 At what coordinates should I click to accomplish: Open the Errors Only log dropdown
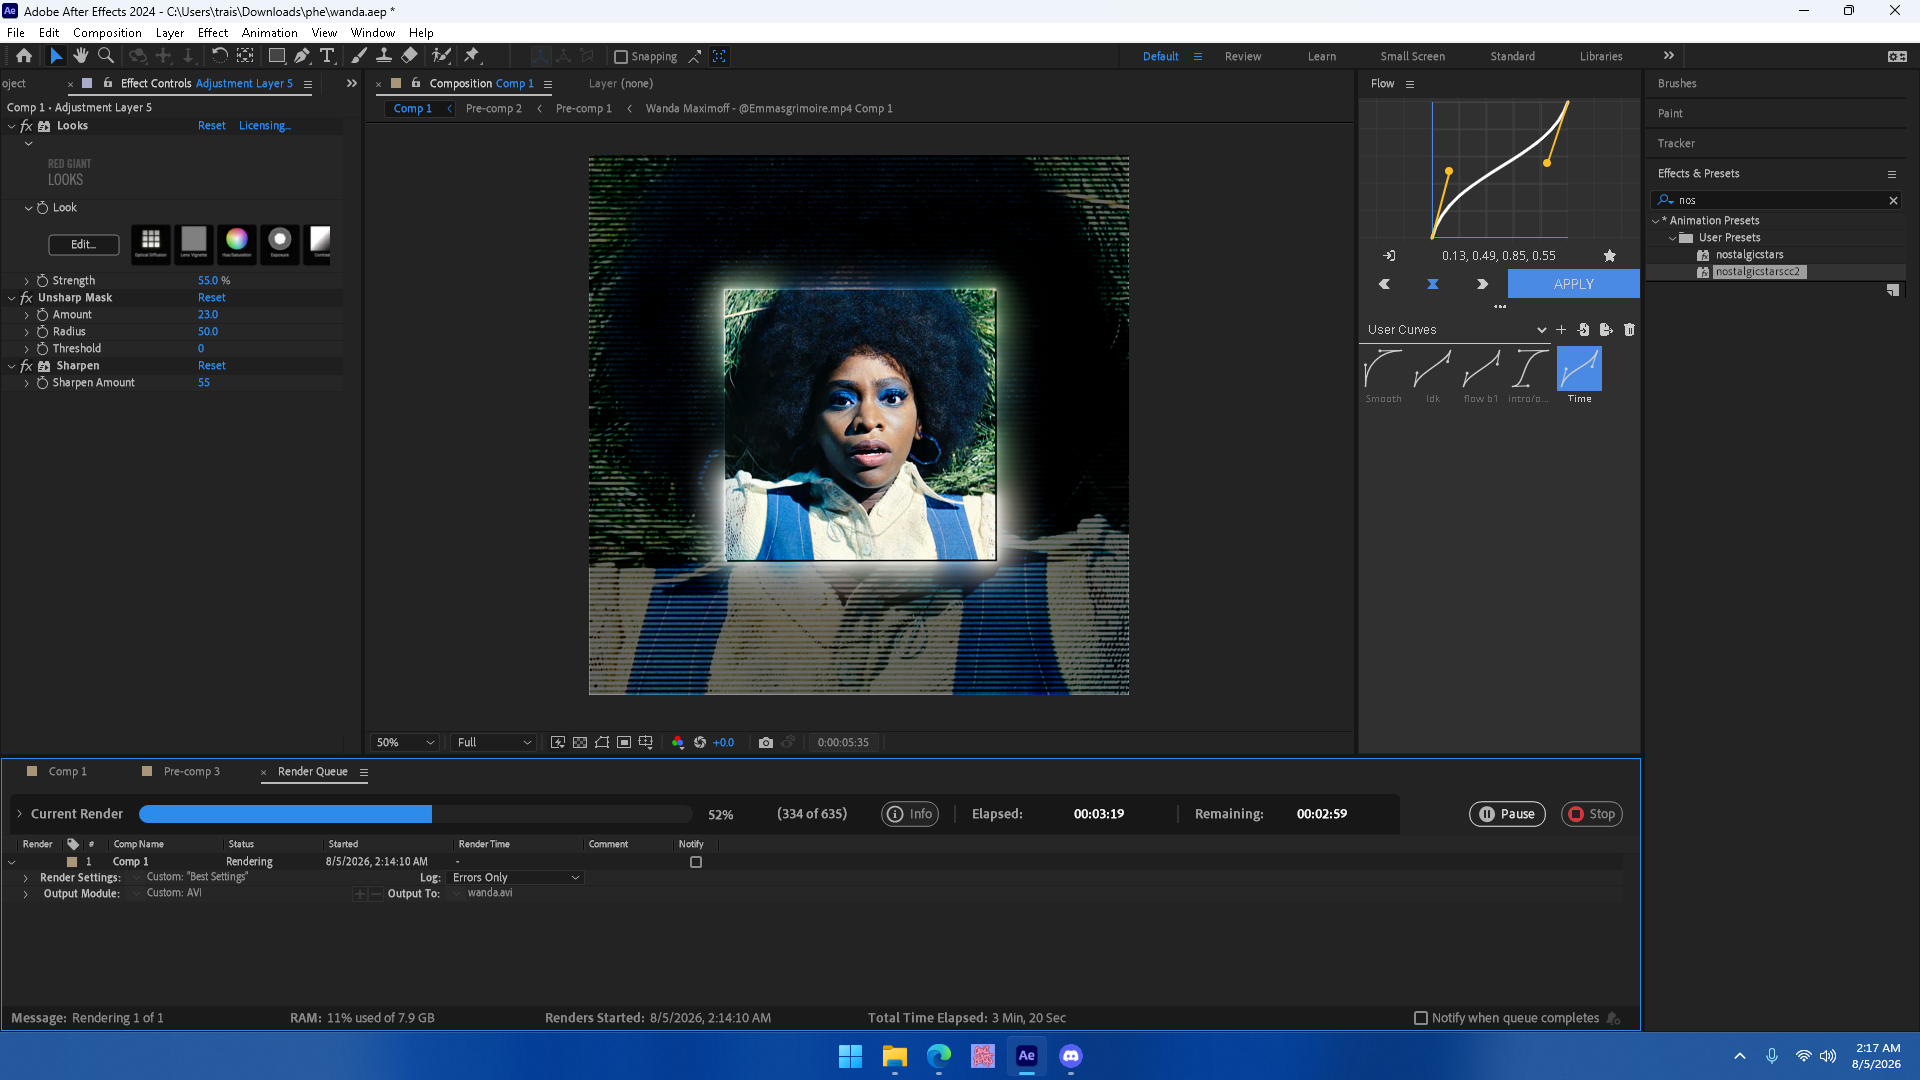coord(516,878)
